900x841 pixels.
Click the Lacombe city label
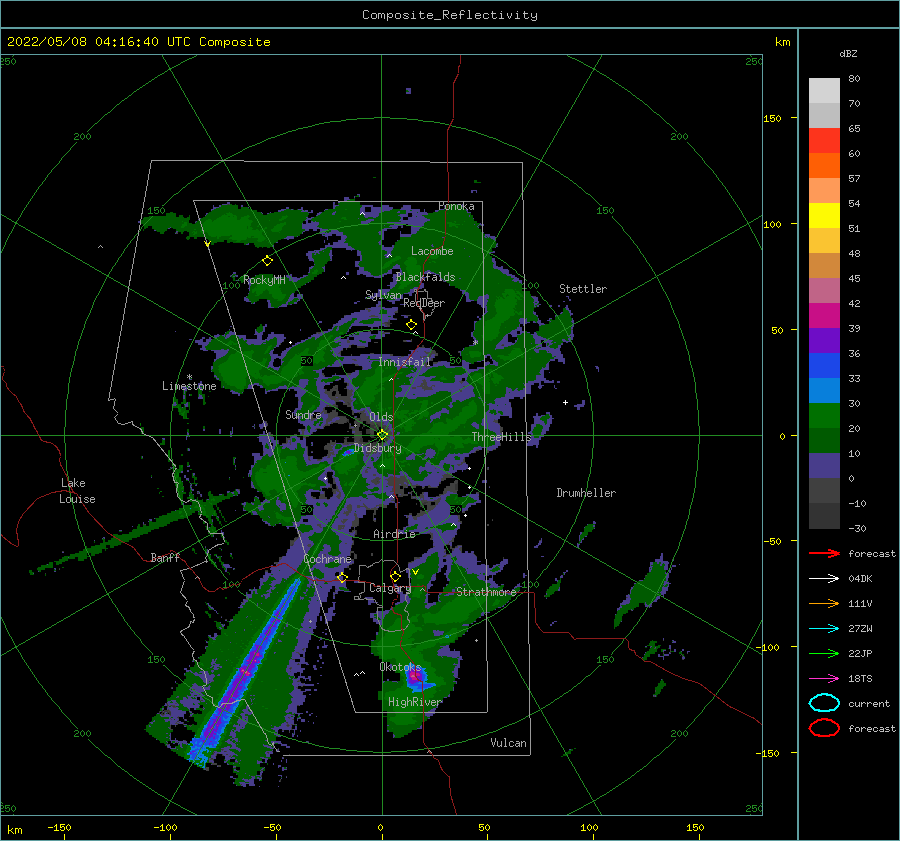[x=432, y=251]
